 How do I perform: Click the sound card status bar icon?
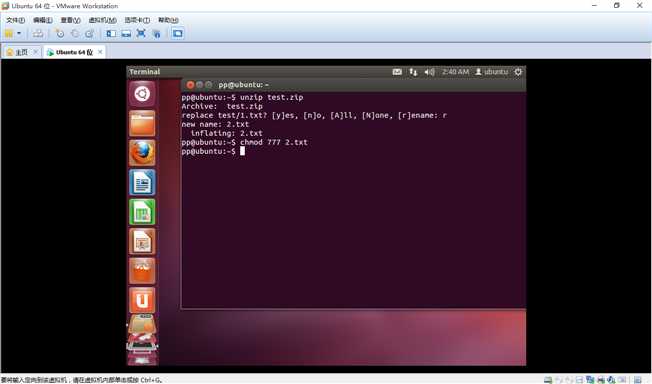click(x=611, y=379)
